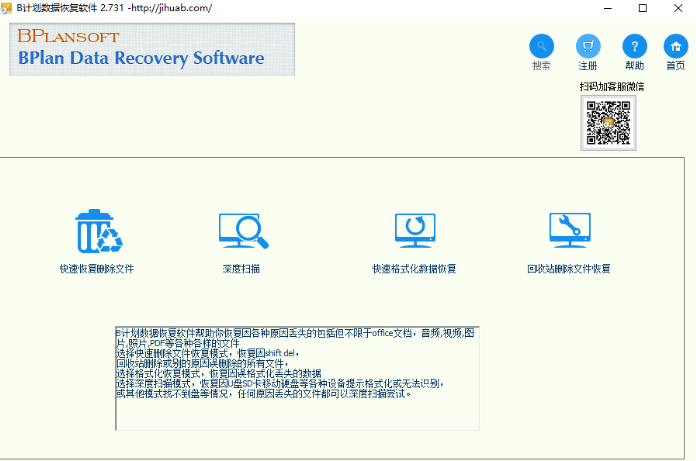Screen dimensions: 696x461
Task: Click the 注册 shopping cart icon
Action: (588, 46)
